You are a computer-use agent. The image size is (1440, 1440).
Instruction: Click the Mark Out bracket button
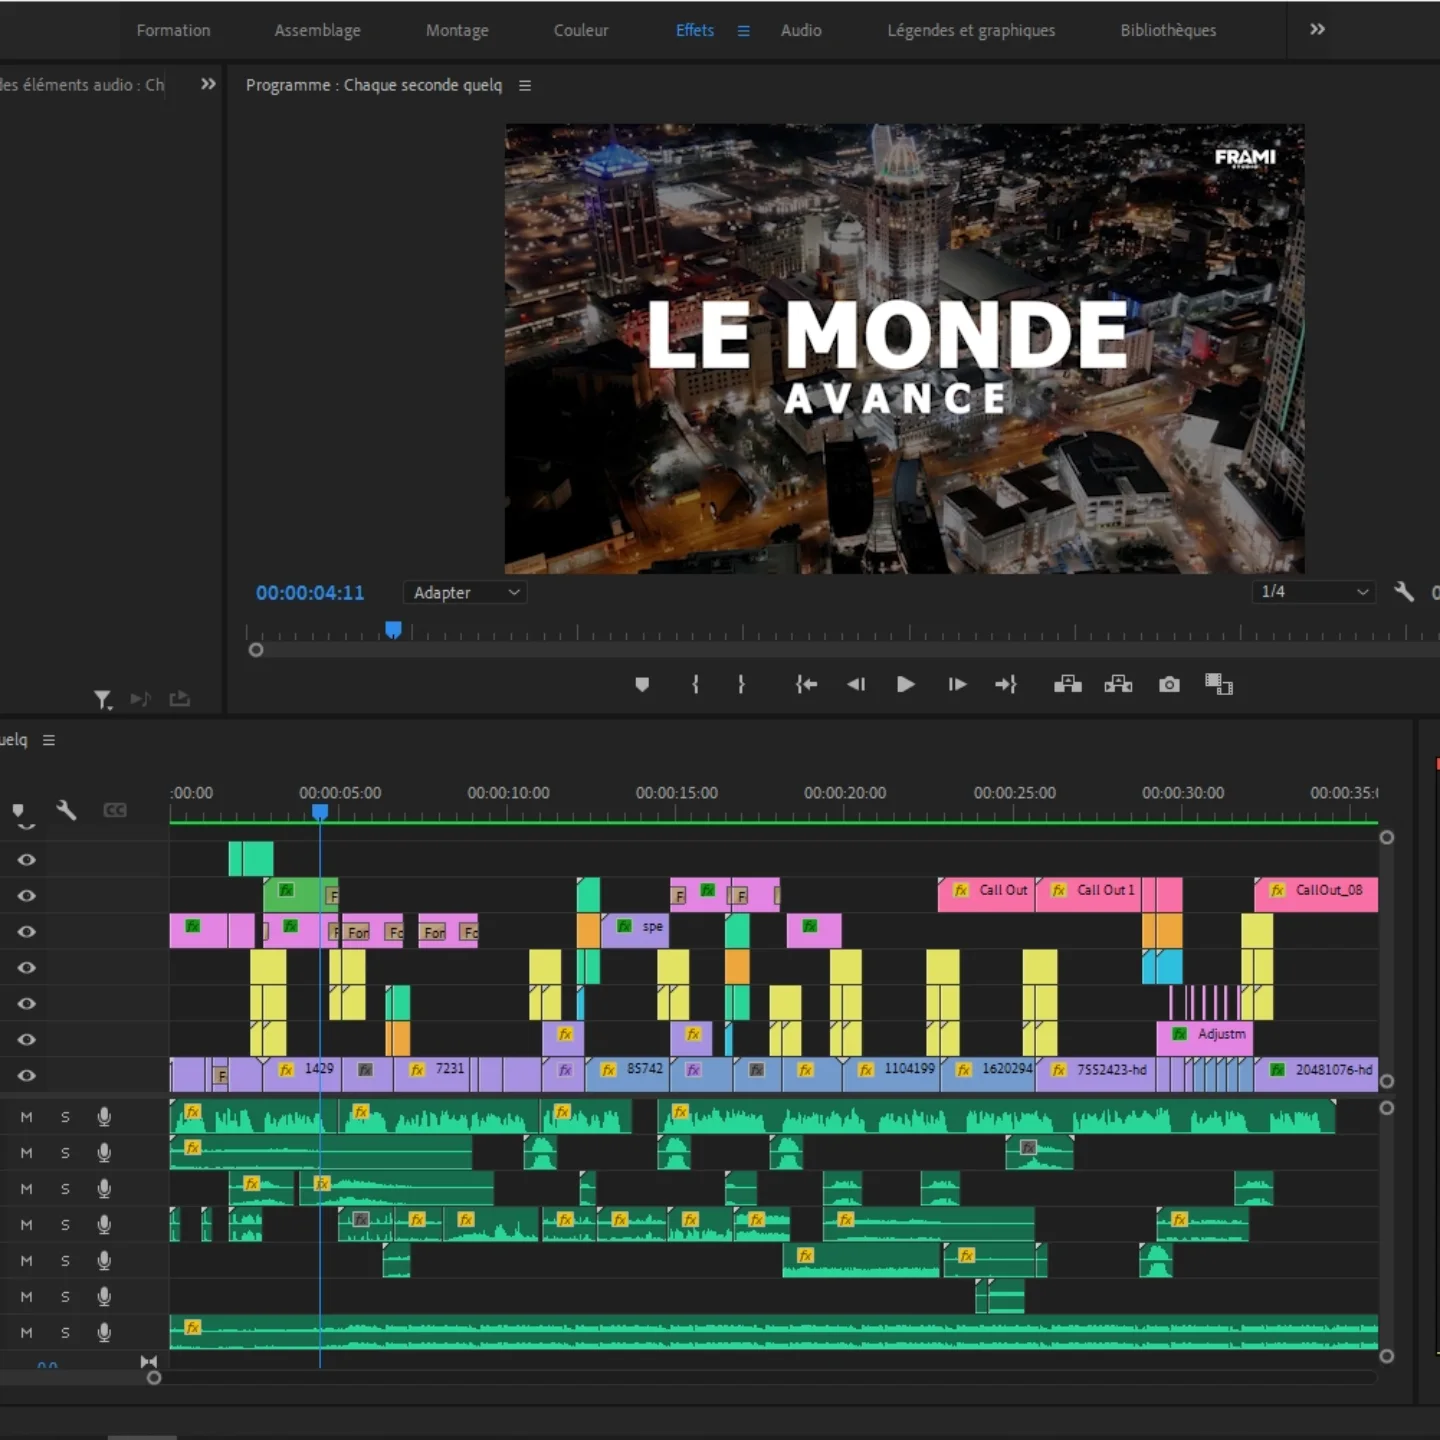coord(741,684)
